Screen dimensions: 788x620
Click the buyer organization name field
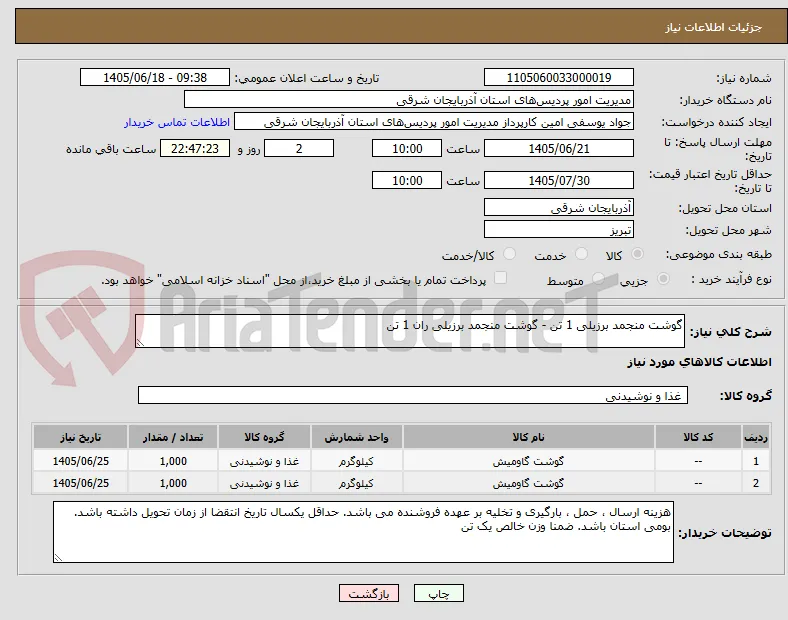[409, 99]
